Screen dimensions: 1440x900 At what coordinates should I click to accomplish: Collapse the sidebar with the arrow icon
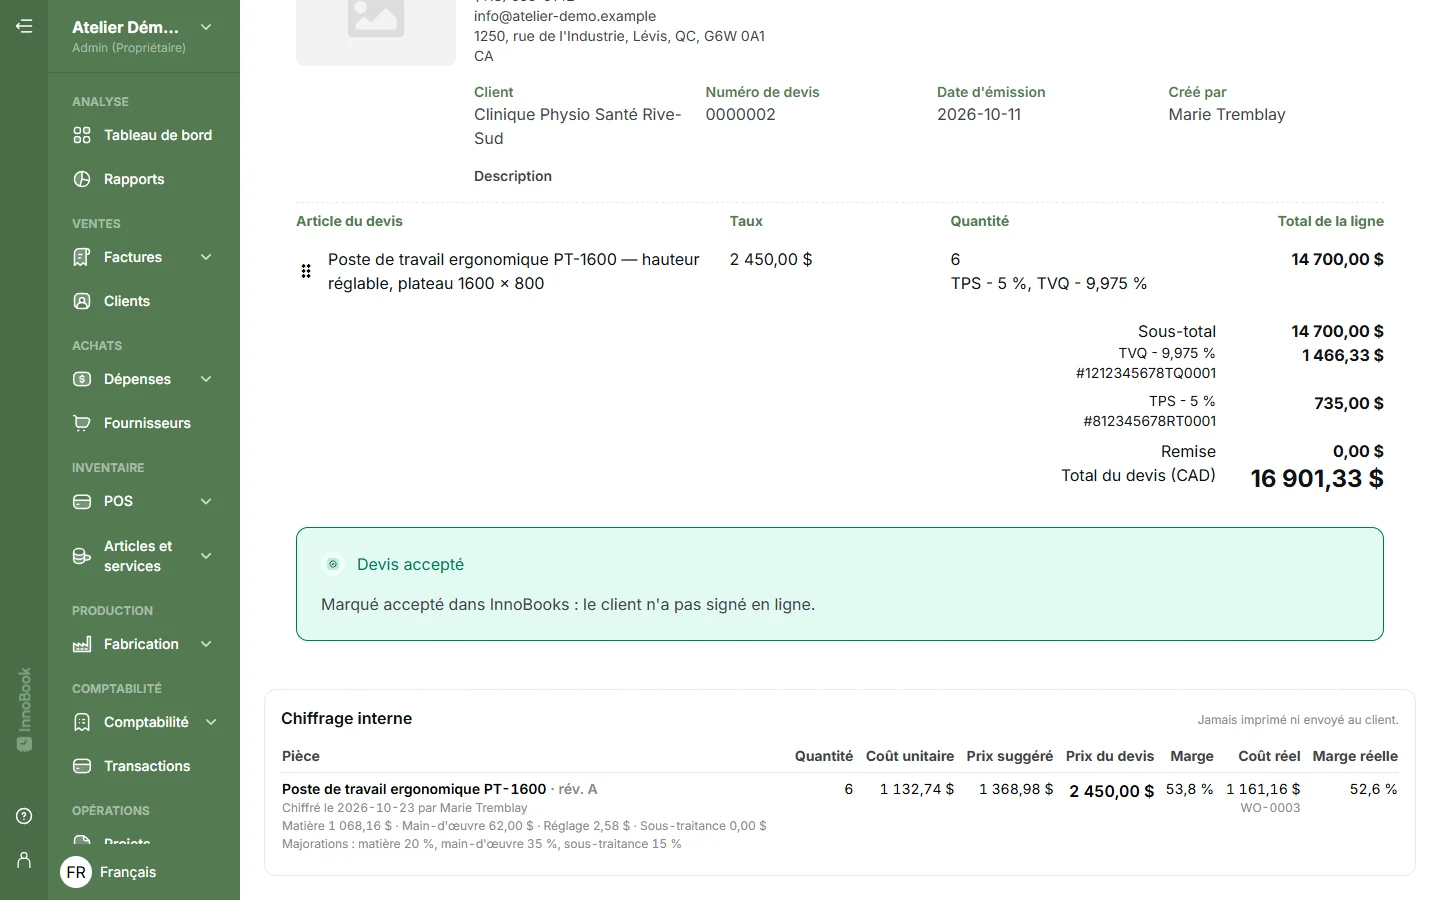click(x=24, y=27)
